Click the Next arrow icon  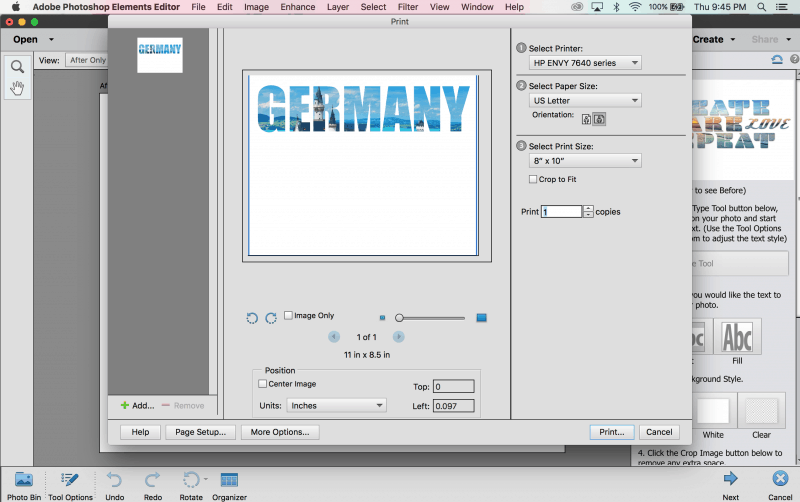click(731, 480)
